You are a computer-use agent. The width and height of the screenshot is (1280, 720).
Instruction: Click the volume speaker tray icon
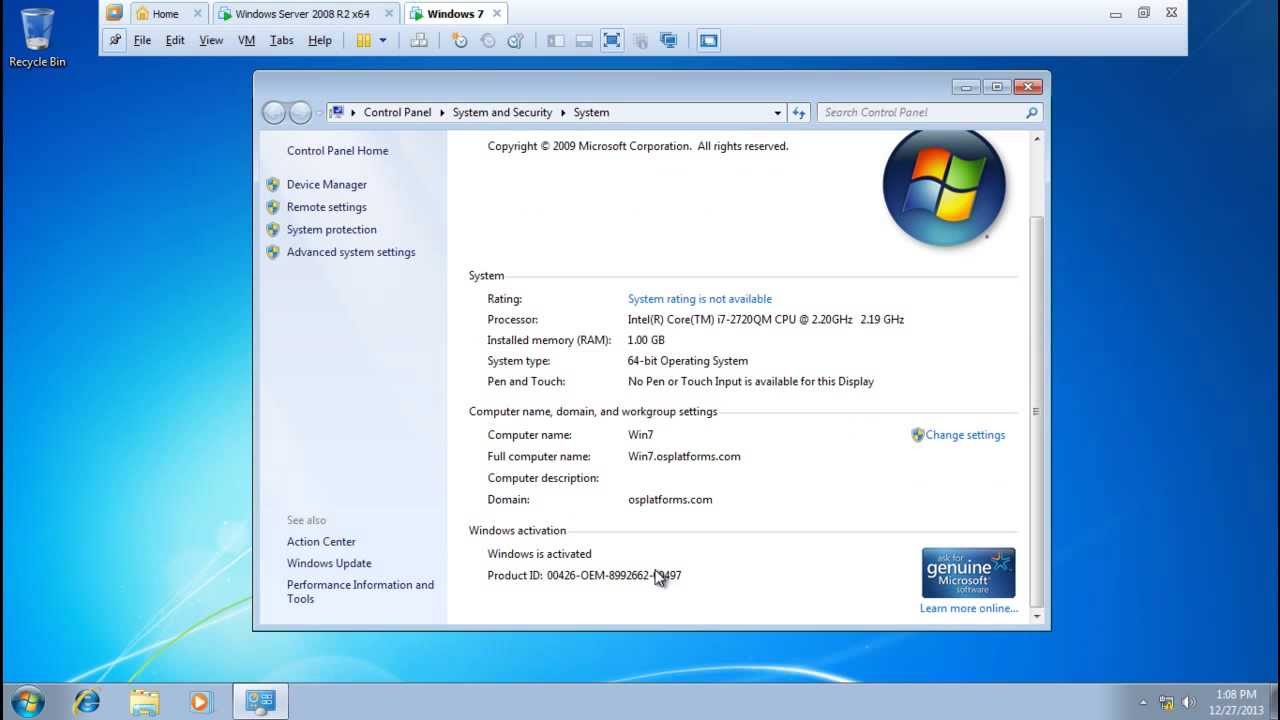pos(1189,702)
